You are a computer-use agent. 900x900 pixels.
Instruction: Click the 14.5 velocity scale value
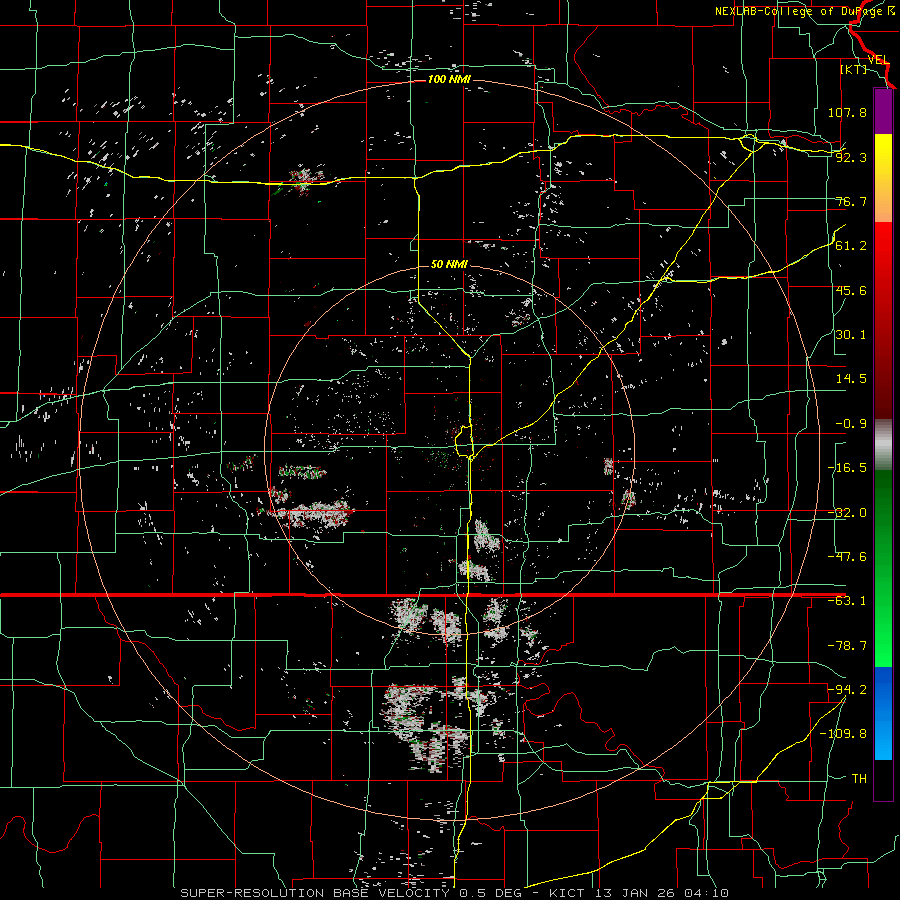point(851,379)
